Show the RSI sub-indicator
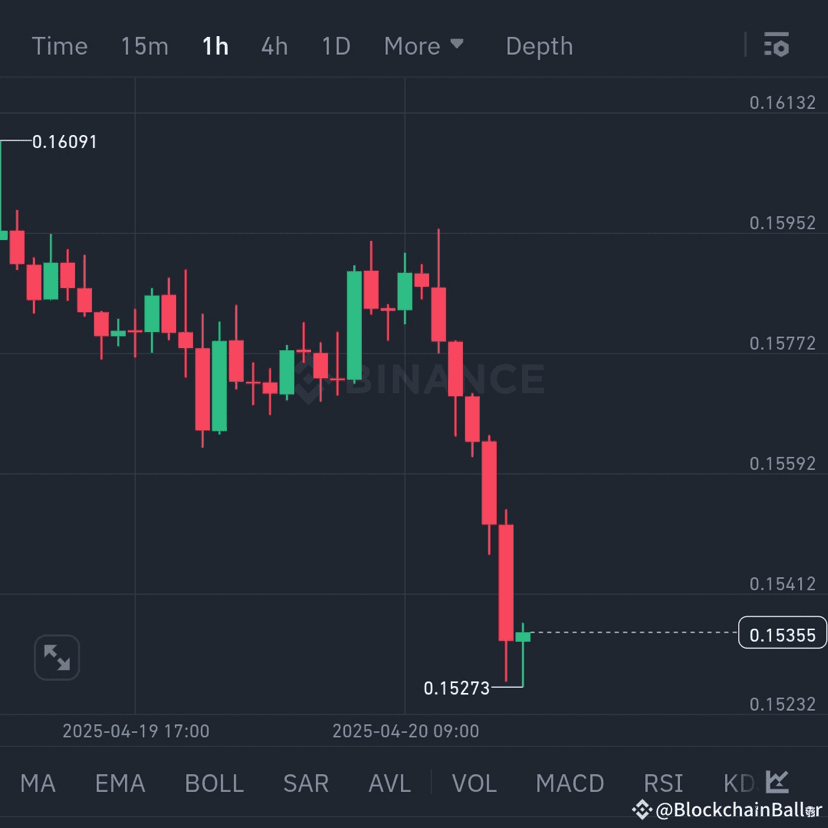 tap(663, 783)
